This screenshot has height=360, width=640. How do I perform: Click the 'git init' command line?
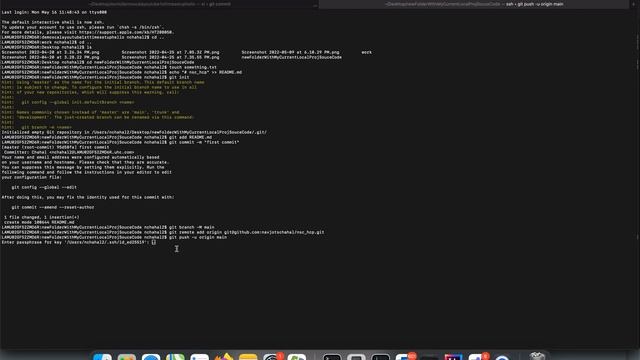coord(96,77)
